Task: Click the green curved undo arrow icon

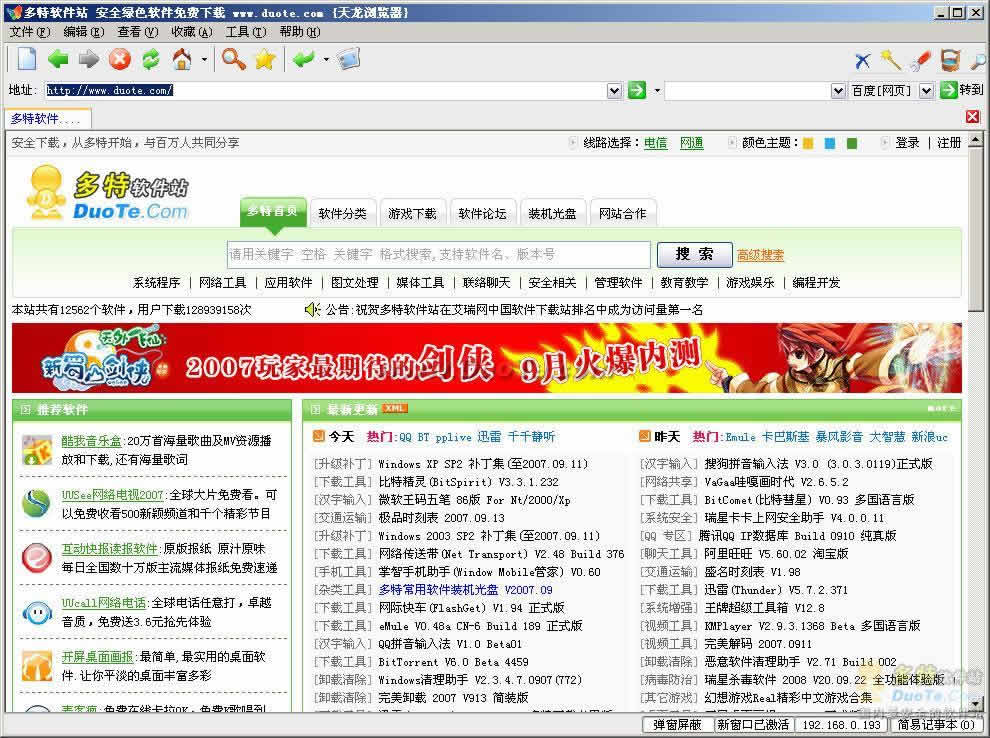Action: [304, 59]
